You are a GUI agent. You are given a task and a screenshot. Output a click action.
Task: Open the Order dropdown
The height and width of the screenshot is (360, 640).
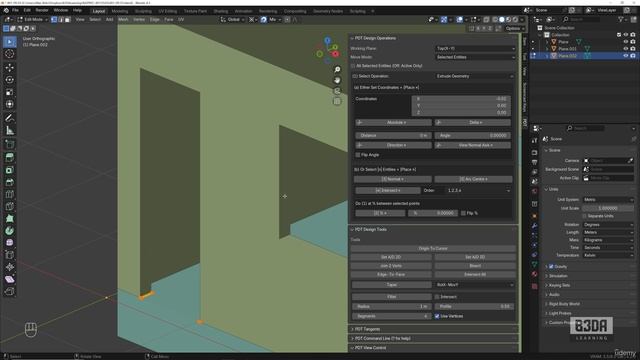click(x=478, y=191)
